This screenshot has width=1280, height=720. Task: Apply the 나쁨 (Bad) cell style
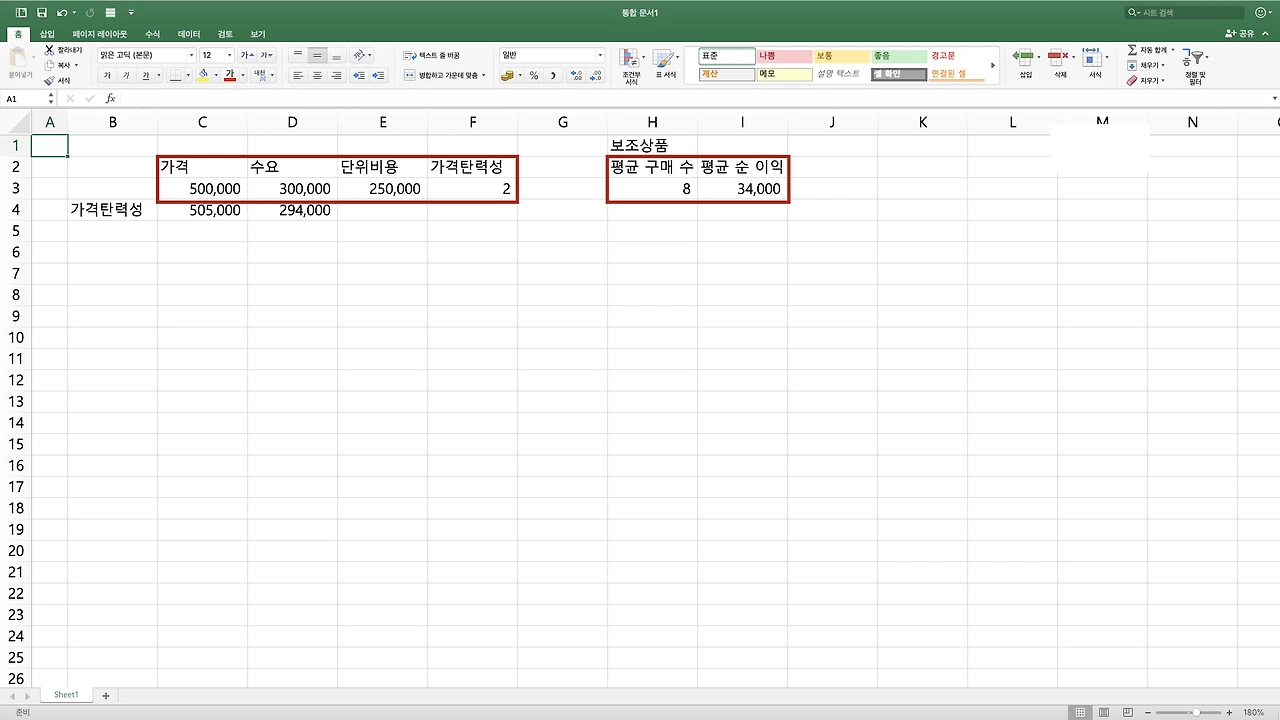(x=784, y=56)
